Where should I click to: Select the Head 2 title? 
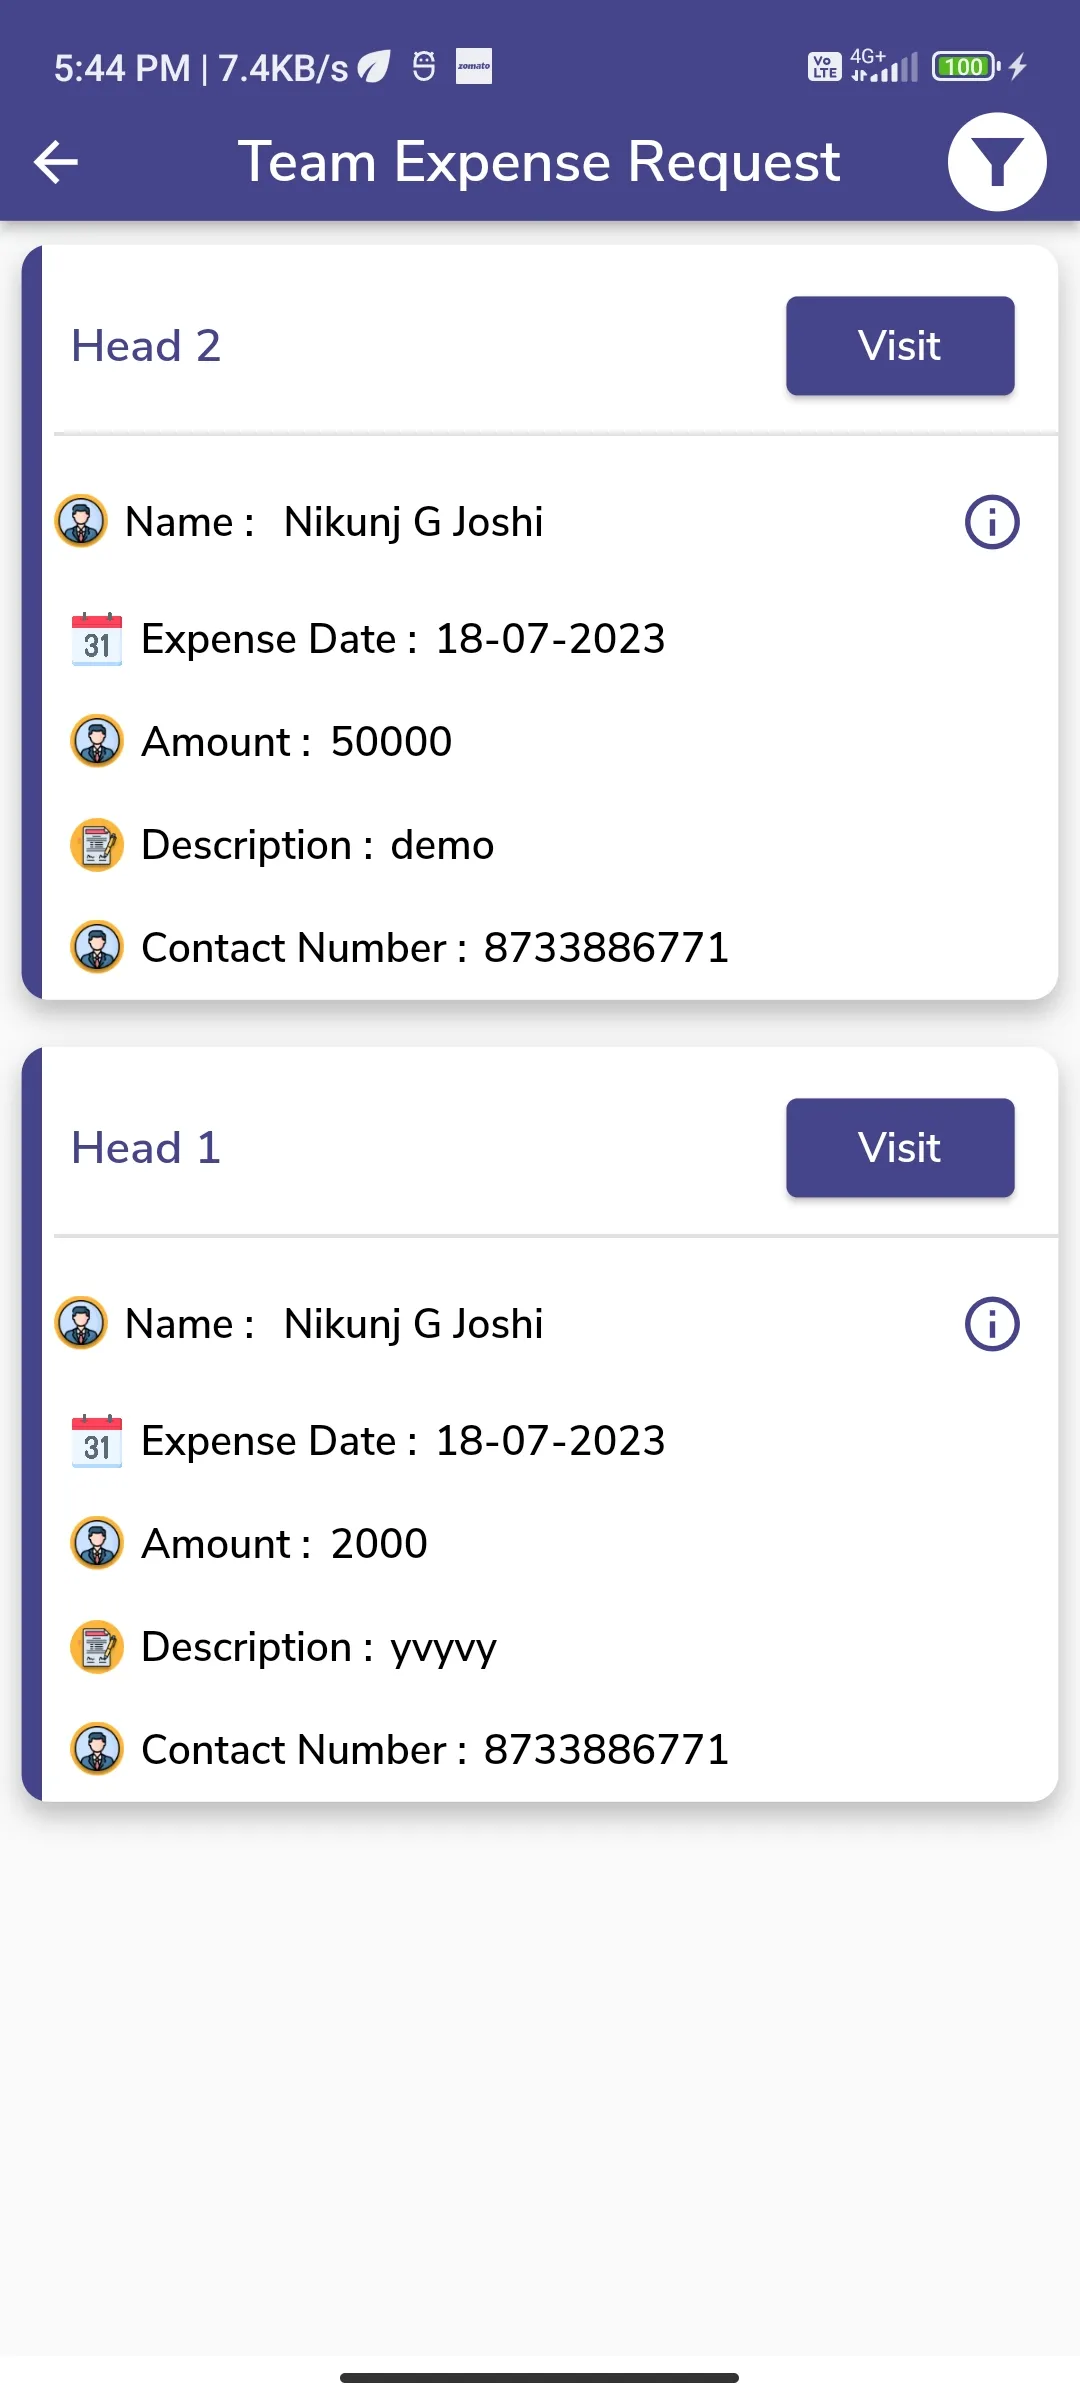click(x=146, y=346)
